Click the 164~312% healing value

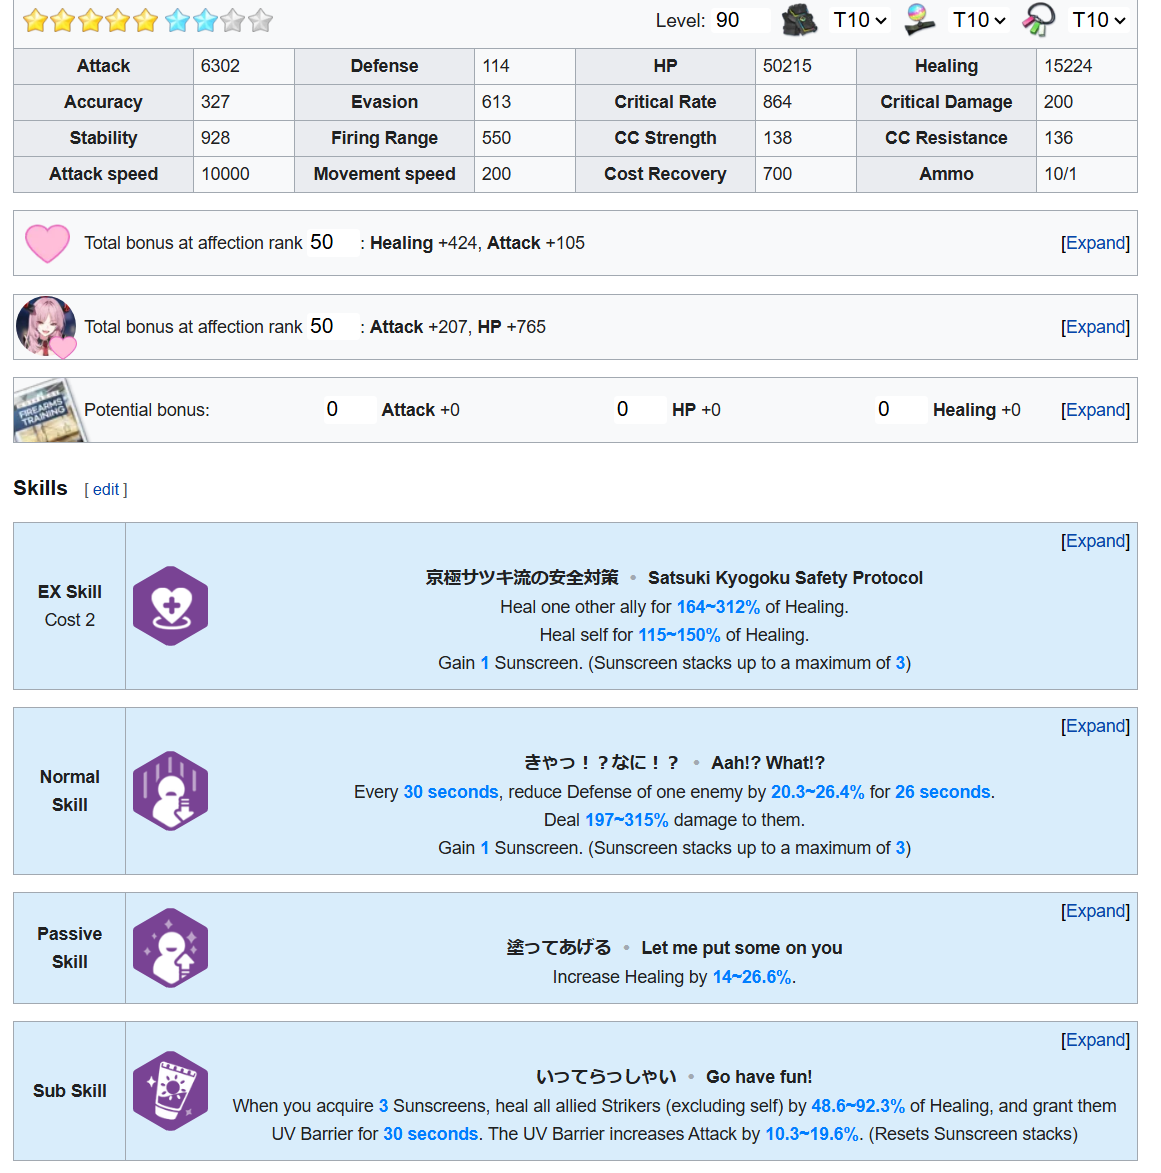(x=718, y=607)
